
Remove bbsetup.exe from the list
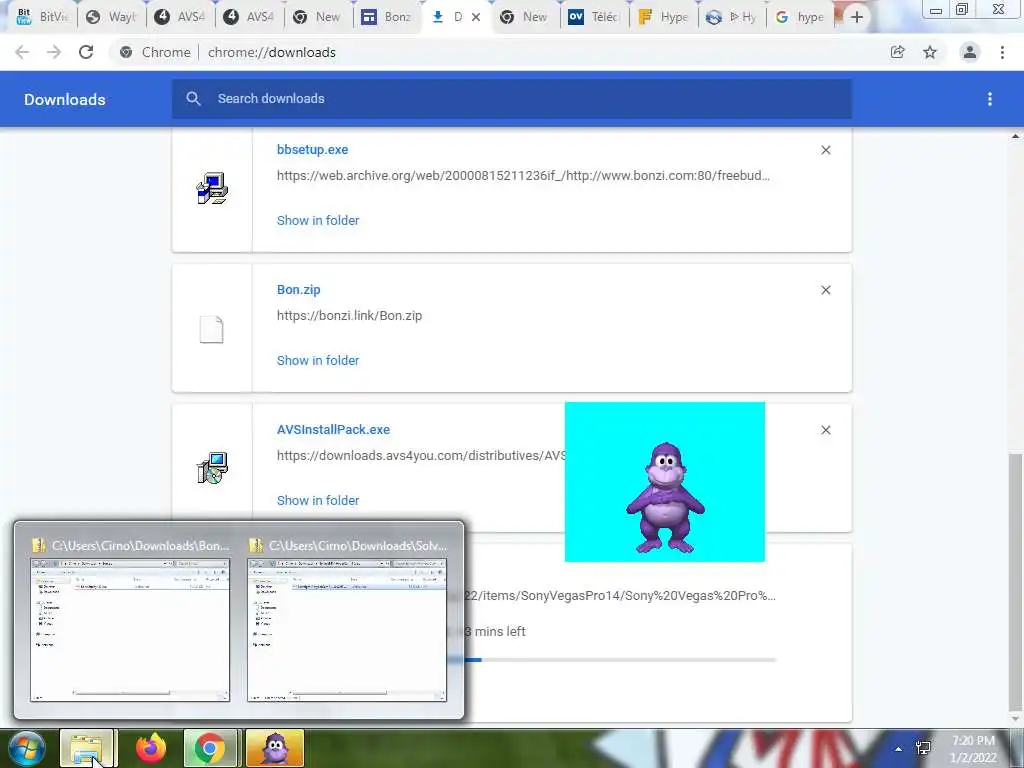click(825, 150)
